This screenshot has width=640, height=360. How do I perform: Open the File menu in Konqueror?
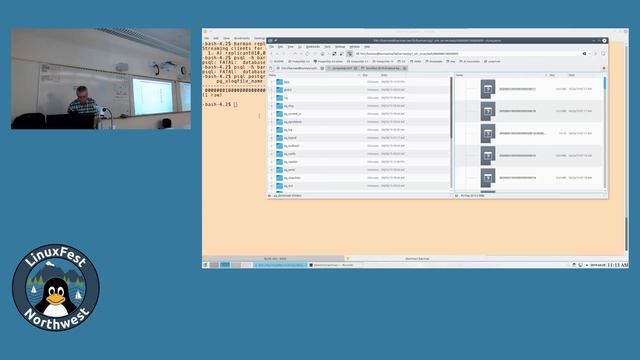point(271,47)
